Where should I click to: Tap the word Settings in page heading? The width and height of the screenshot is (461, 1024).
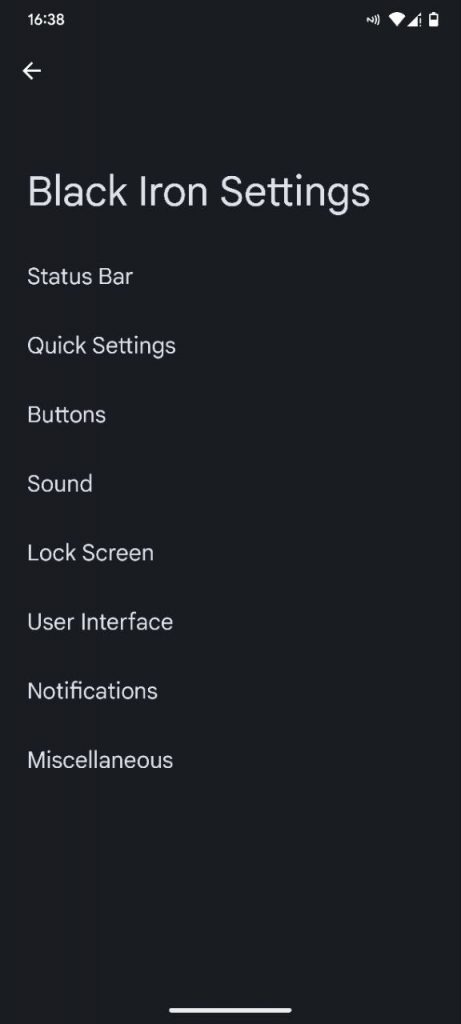pos(295,194)
